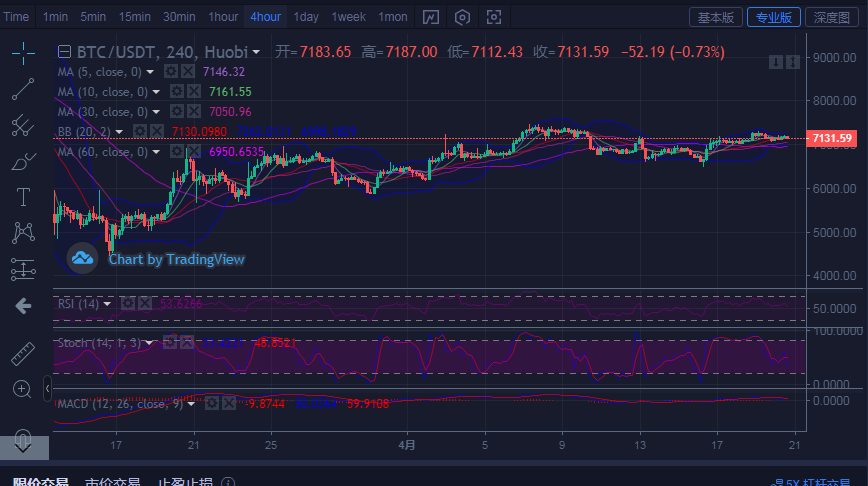868x486 pixels.
Task: Switch to the 15min interval
Action: coord(135,17)
